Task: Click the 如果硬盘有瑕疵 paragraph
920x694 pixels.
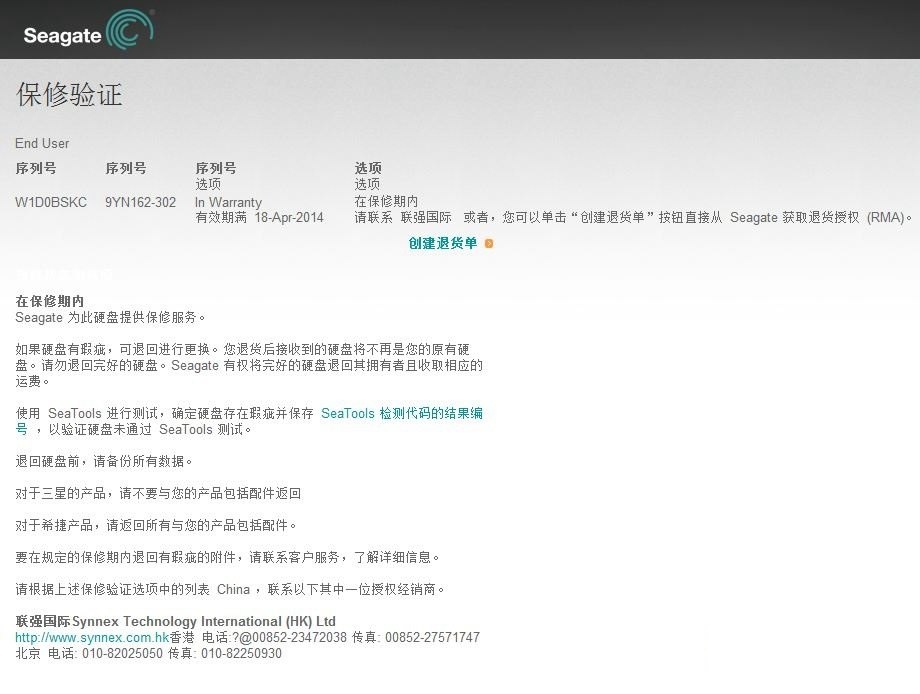Action: coord(249,365)
